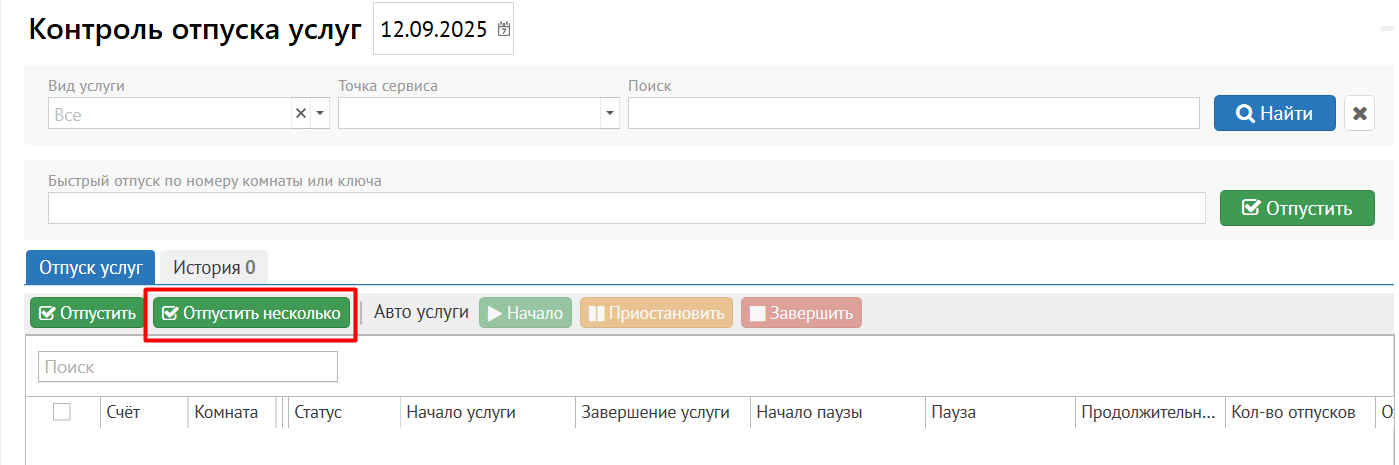Switch to the История tab
The width and height of the screenshot is (1399, 465).
coord(213,267)
